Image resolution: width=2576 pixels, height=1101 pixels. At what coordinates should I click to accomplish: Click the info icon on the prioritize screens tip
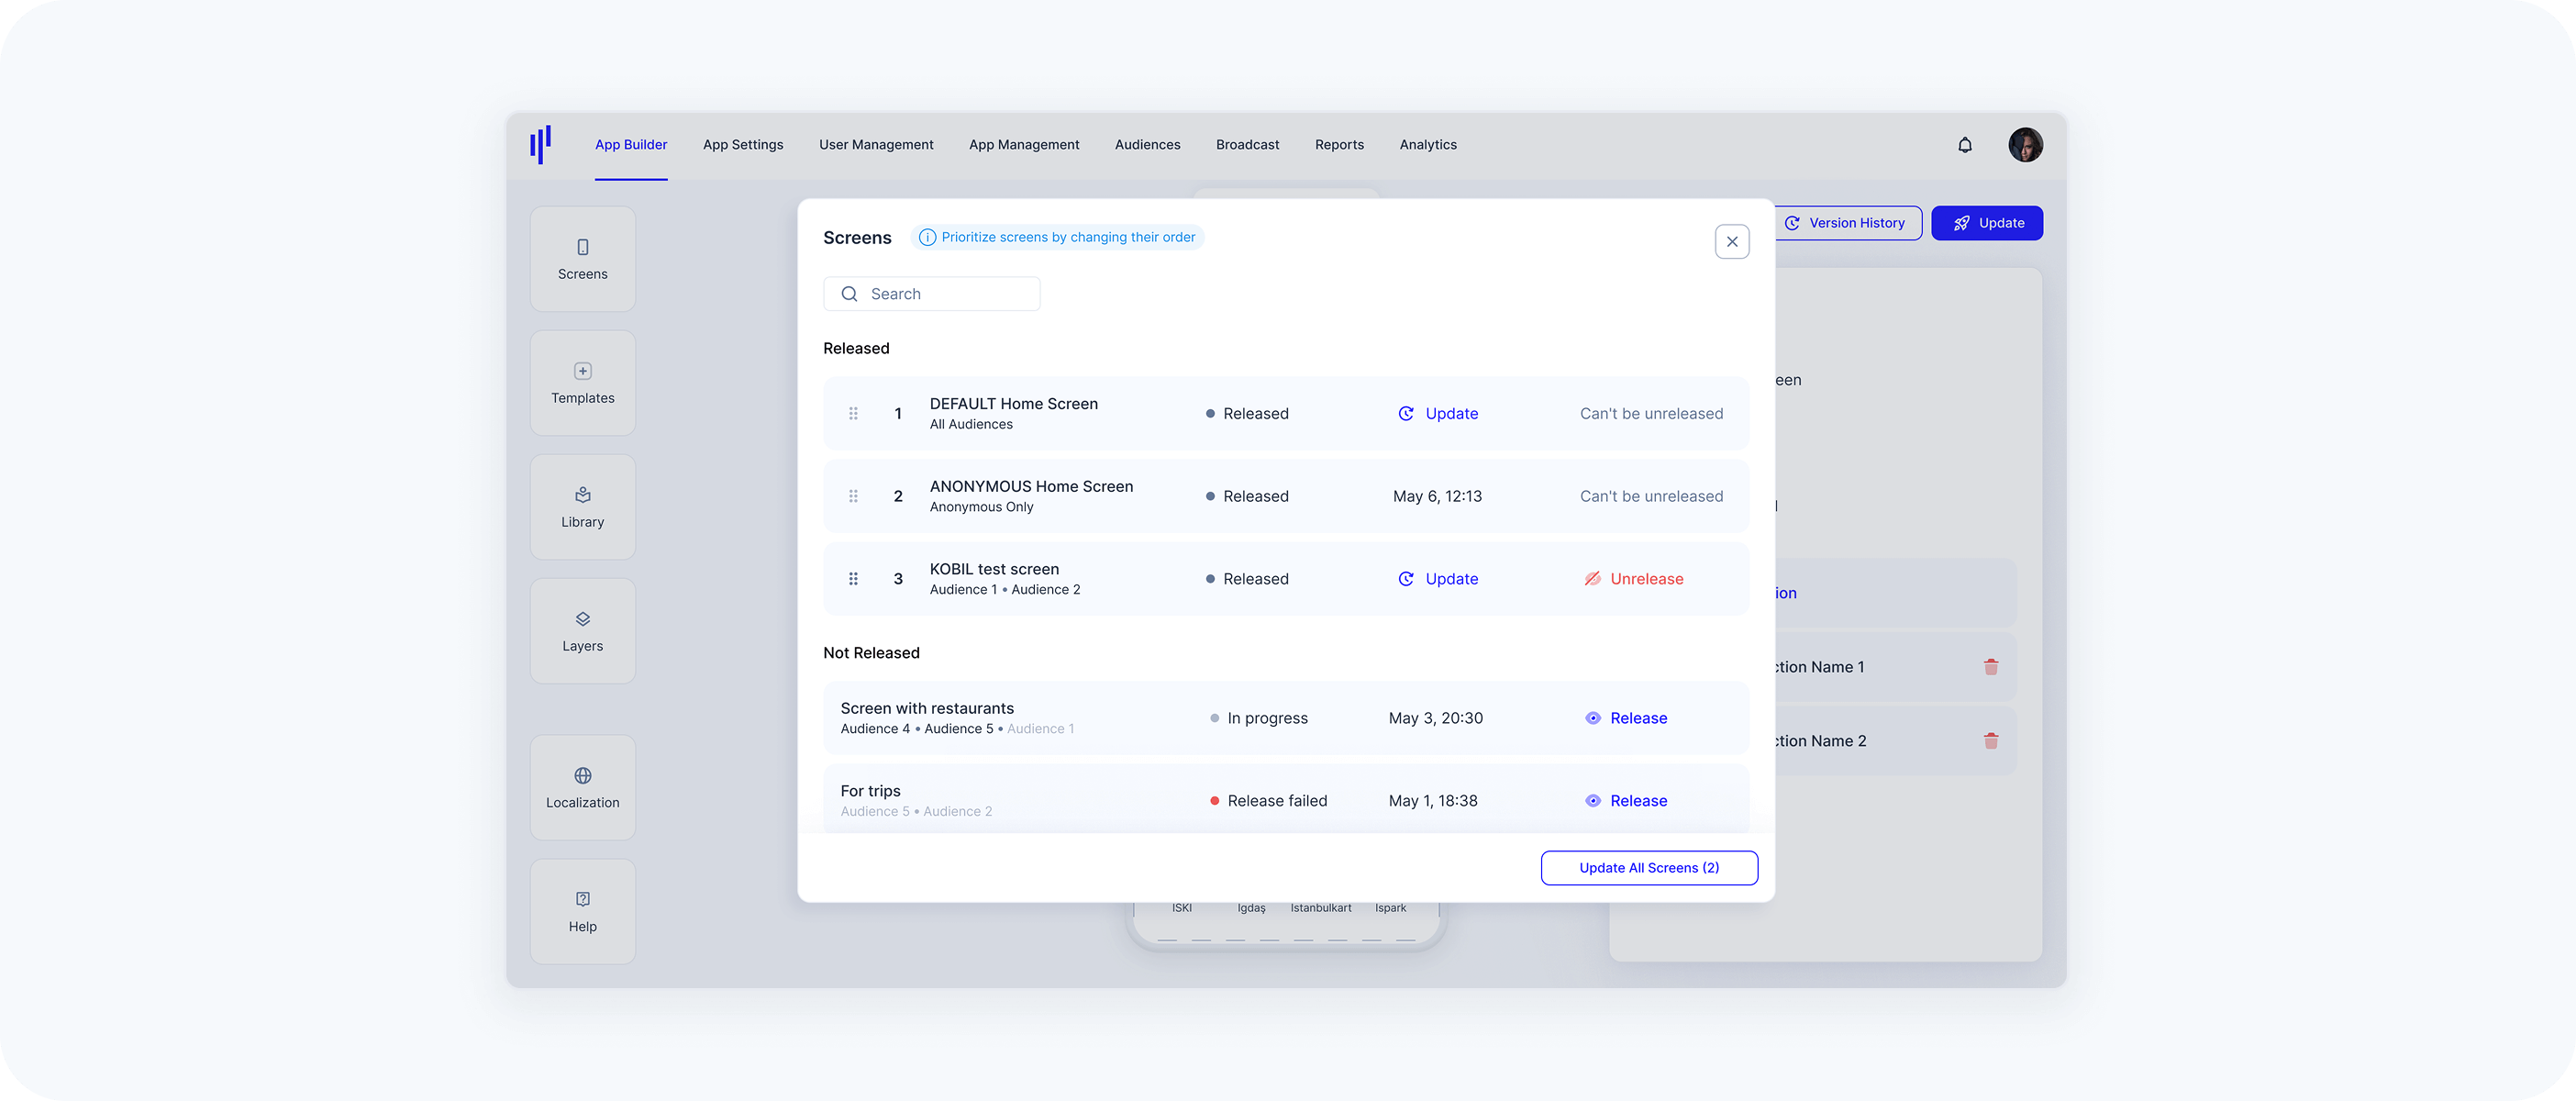click(x=928, y=237)
